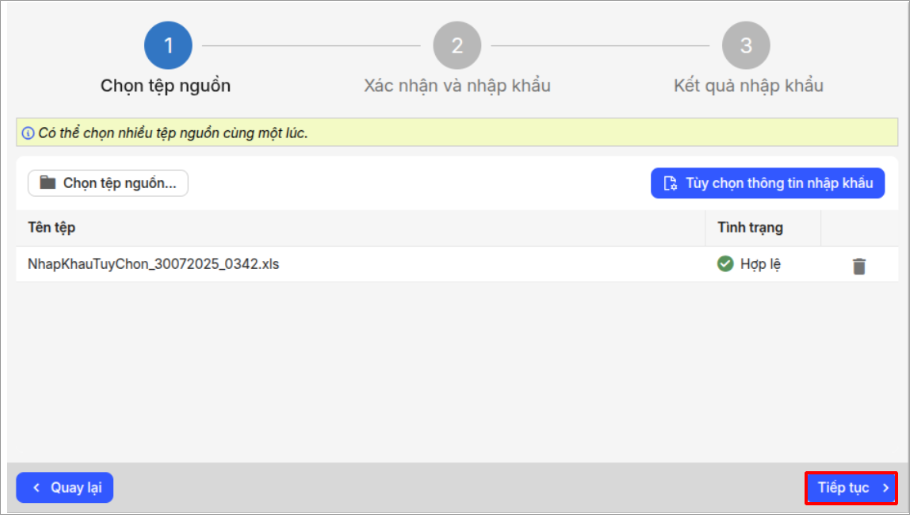Click the green valid checkmark icon
The height and width of the screenshot is (515, 910).
click(x=726, y=265)
